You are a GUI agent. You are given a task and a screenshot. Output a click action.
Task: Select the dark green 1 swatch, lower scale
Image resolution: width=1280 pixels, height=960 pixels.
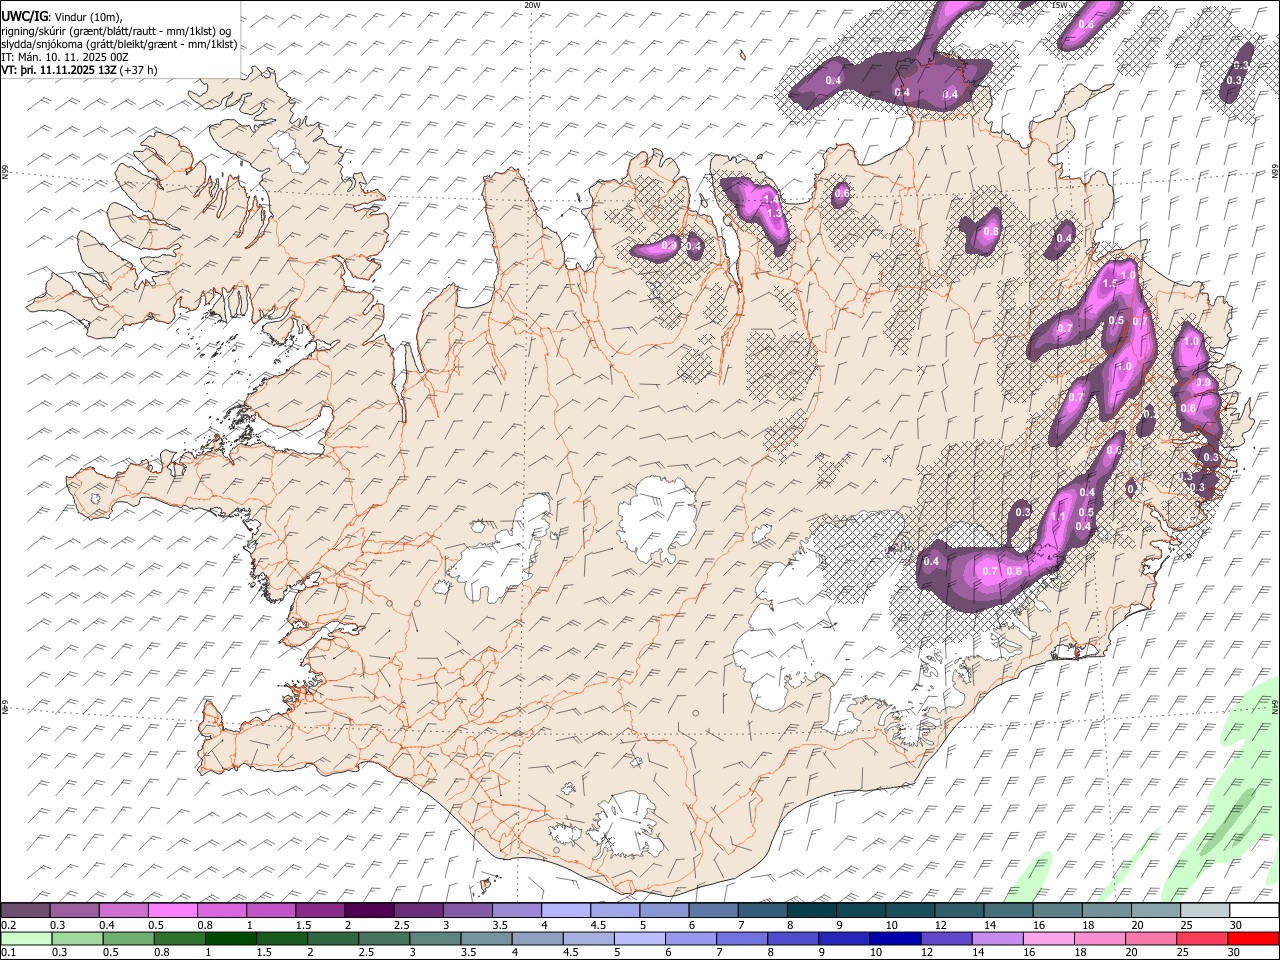231,938
